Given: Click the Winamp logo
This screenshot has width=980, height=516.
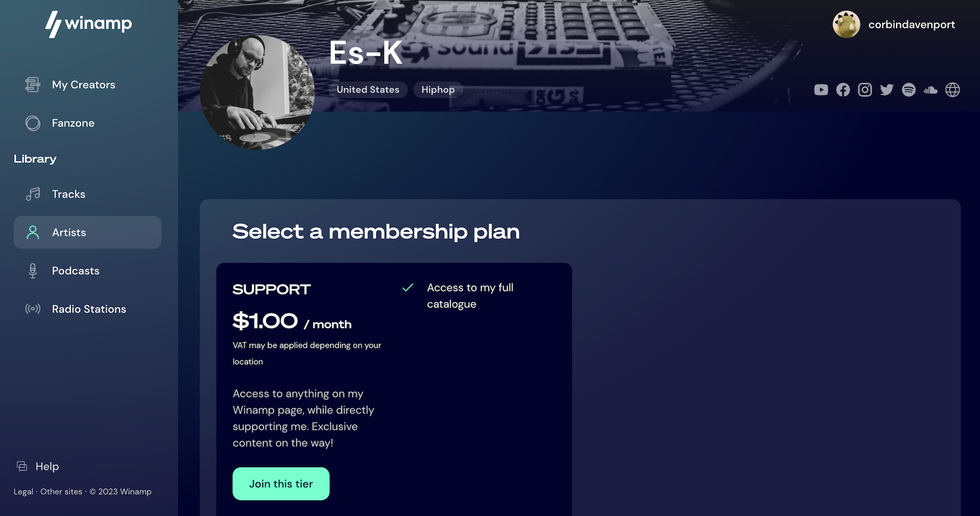Looking at the screenshot, I should [88, 24].
